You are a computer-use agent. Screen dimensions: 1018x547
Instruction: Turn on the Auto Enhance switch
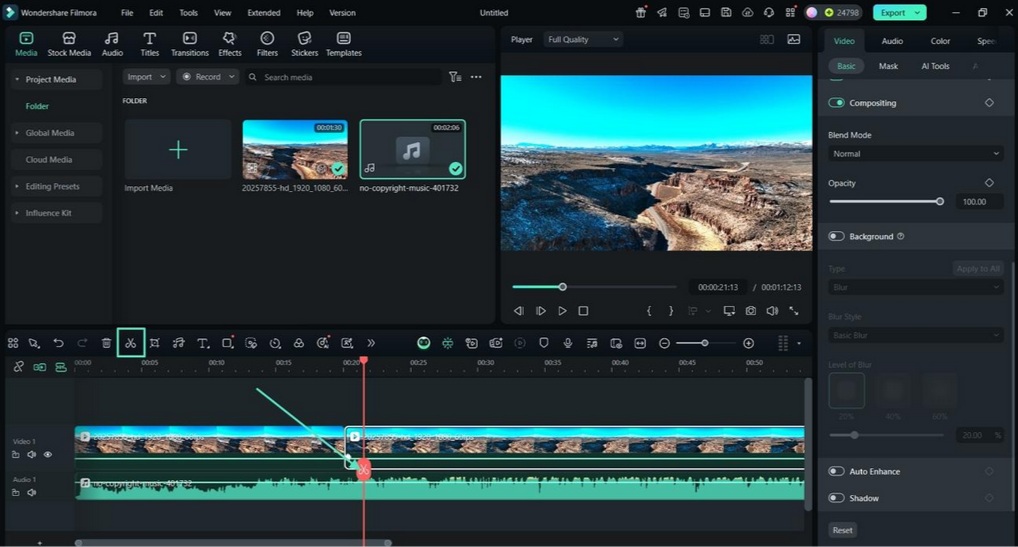[837, 471]
